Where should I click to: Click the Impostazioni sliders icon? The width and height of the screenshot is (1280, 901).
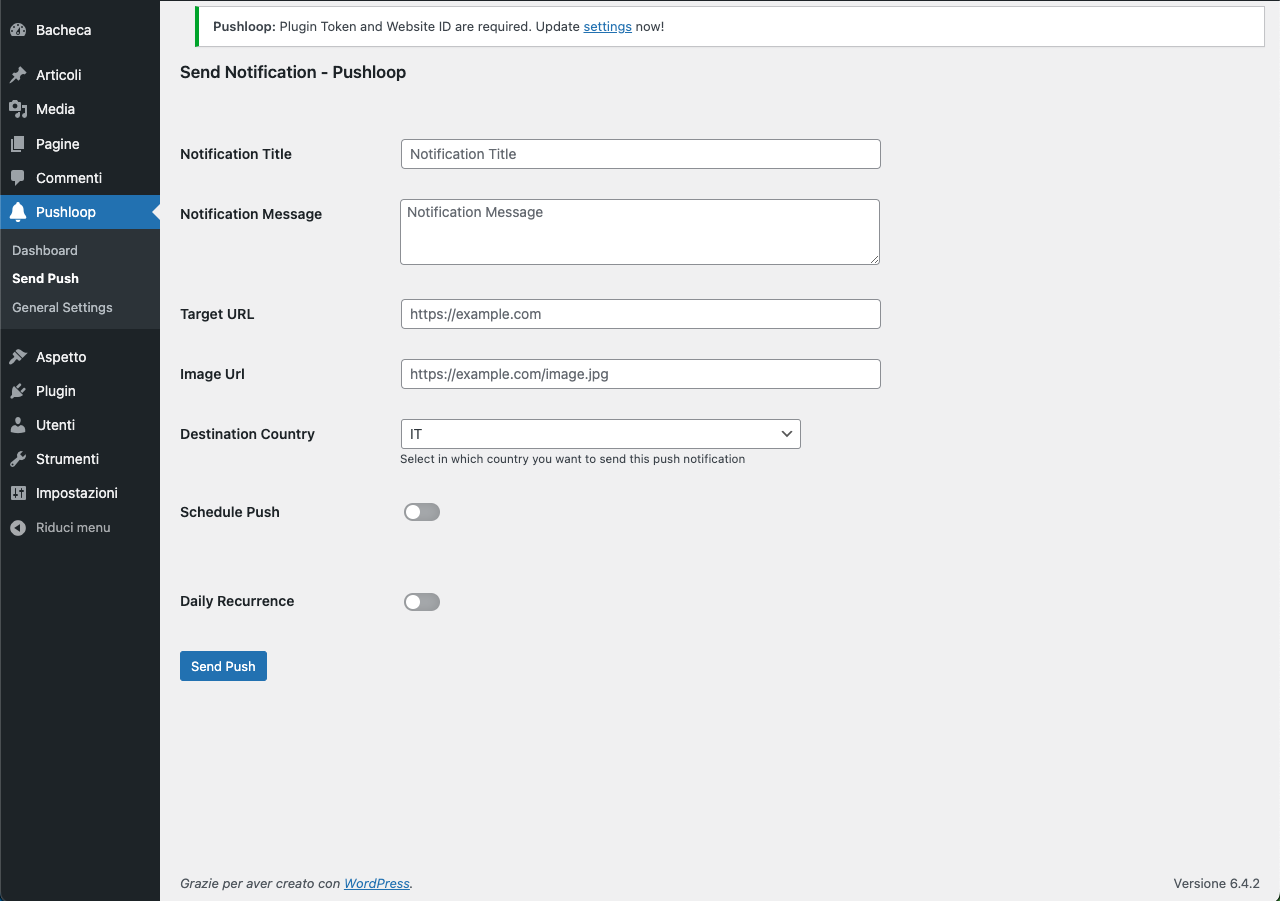pyautogui.click(x=18, y=493)
